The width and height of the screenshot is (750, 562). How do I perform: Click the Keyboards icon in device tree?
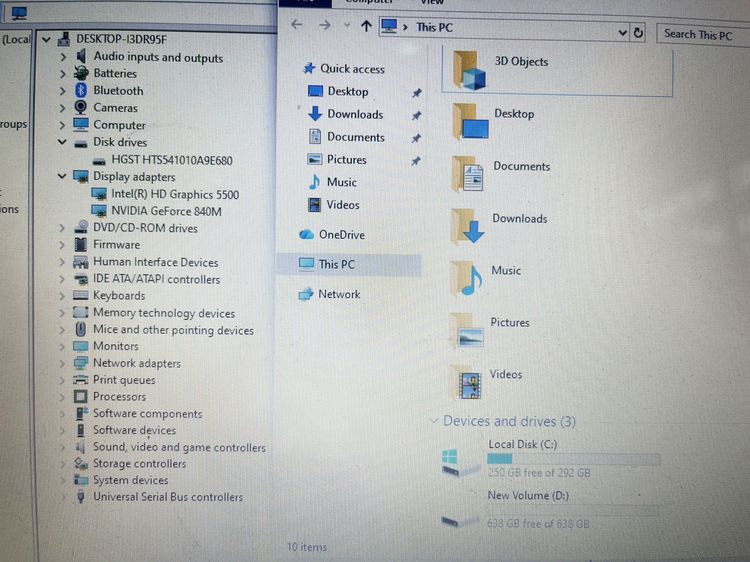tap(80, 295)
